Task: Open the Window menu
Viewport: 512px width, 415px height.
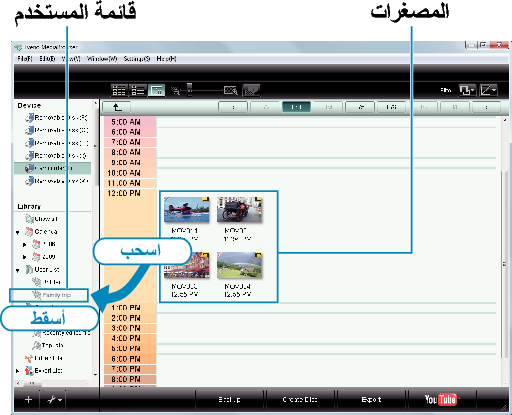Action: tap(102, 59)
